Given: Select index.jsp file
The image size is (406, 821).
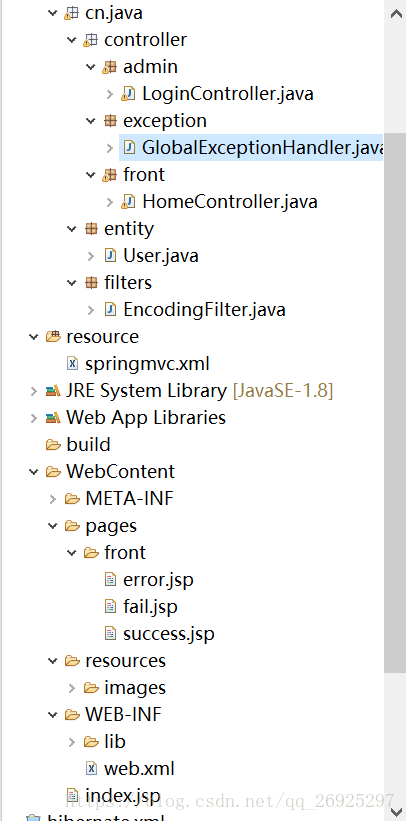Looking at the screenshot, I should click(x=123, y=796).
